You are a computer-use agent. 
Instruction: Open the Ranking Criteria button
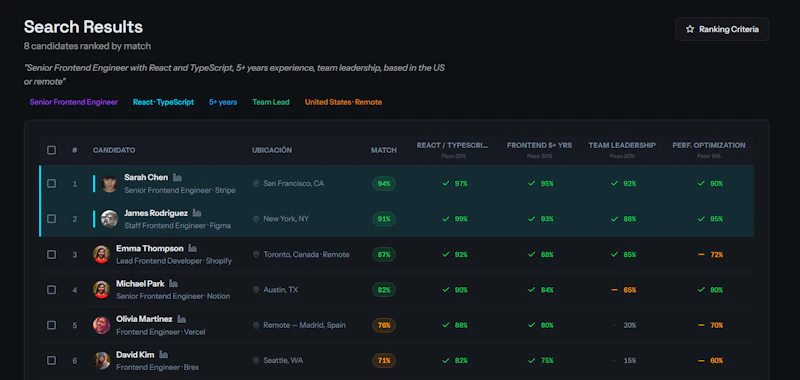(722, 29)
